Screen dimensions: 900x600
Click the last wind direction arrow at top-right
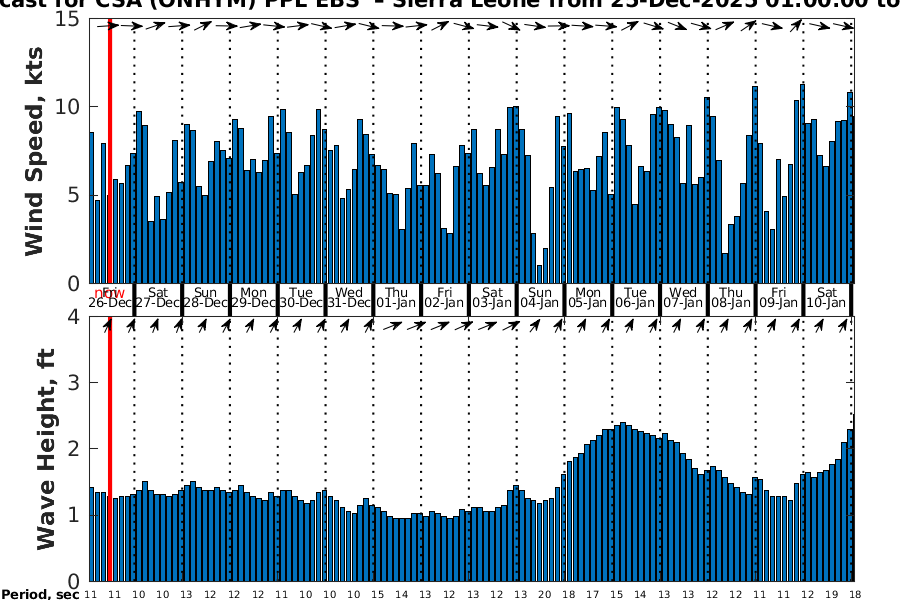coord(848,25)
